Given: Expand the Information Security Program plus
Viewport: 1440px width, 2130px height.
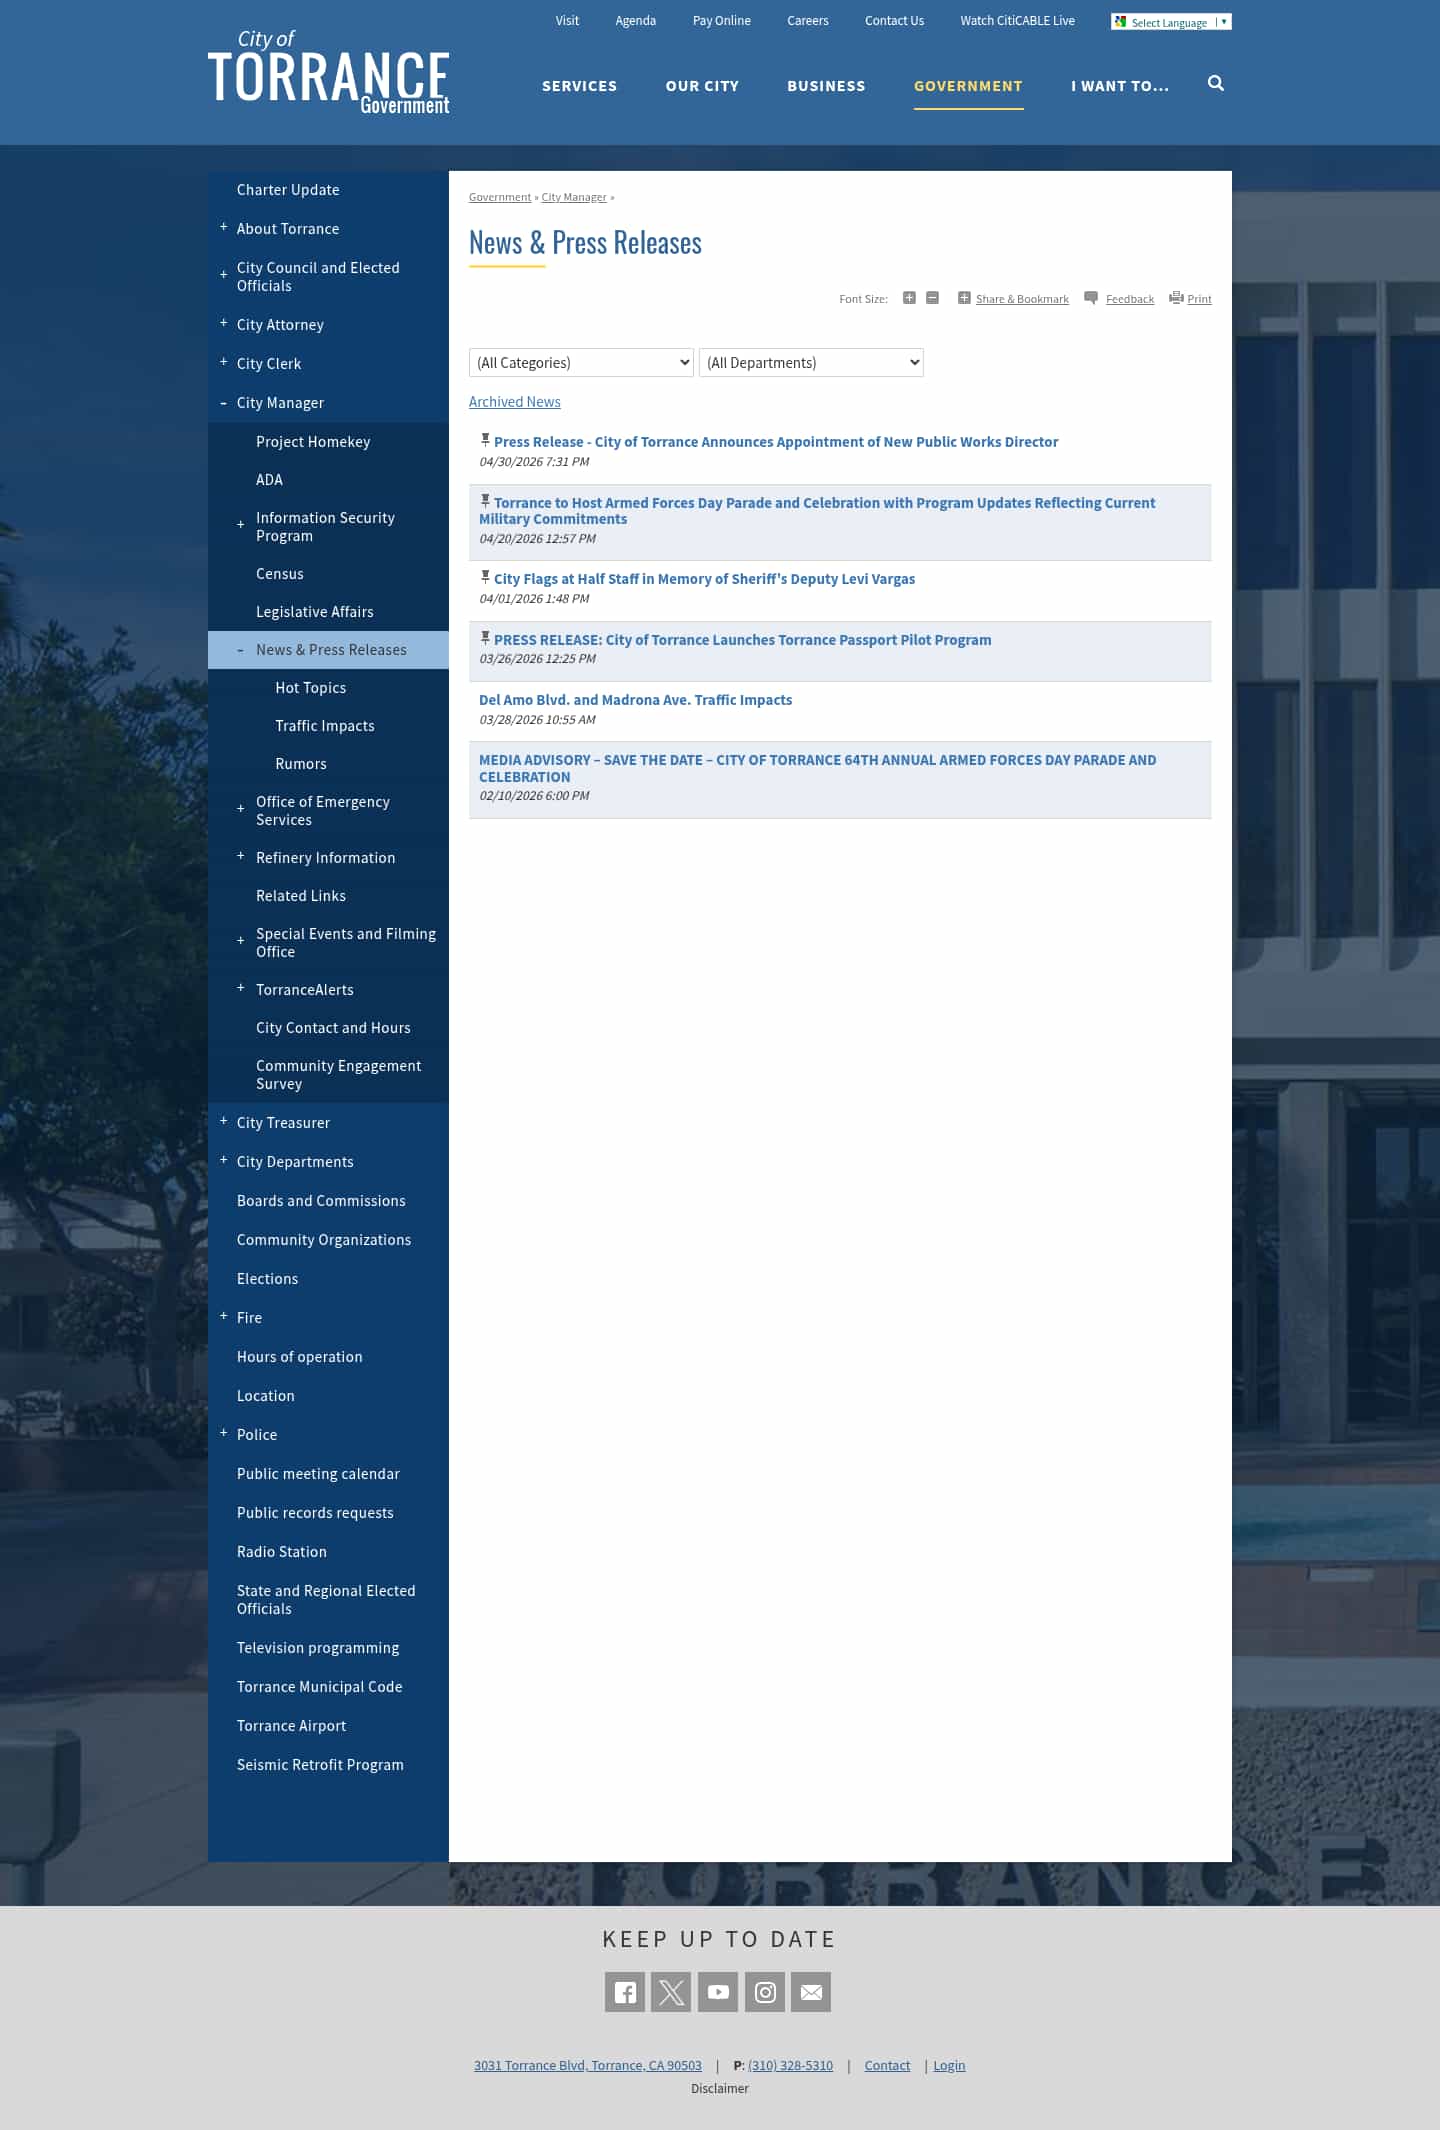Looking at the screenshot, I should (x=241, y=525).
